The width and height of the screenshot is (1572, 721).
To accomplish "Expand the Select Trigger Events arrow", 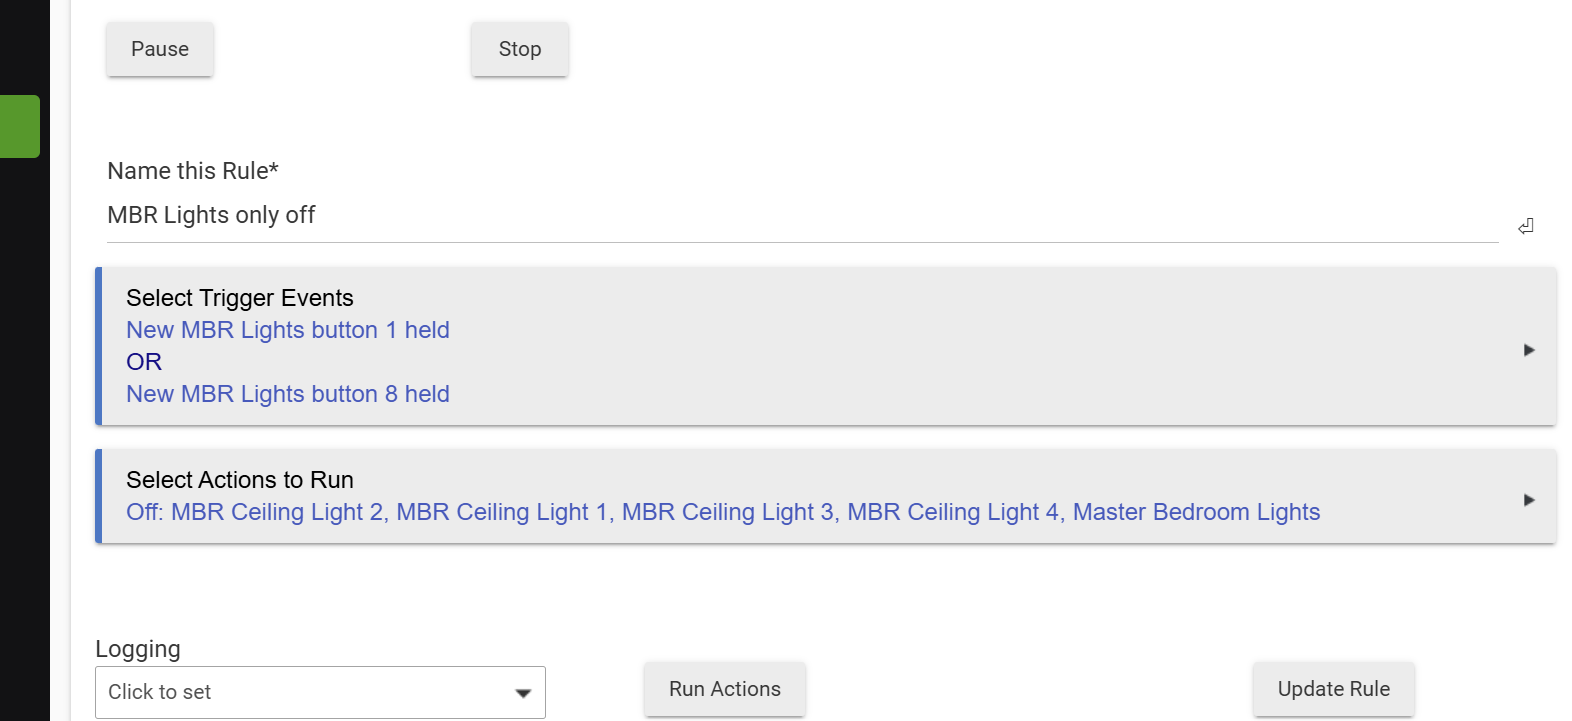I will pos(1529,350).
